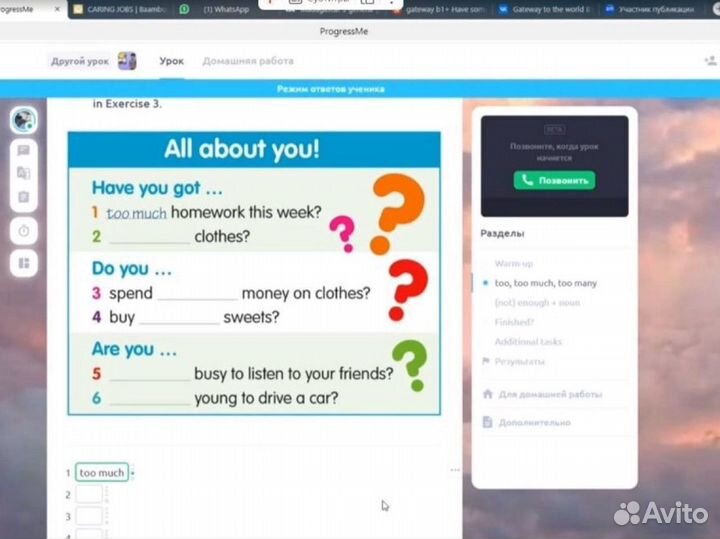Viewport: 720px width, 539px height.
Task: Switch to the Домашняя работа tab
Action: tap(248, 61)
